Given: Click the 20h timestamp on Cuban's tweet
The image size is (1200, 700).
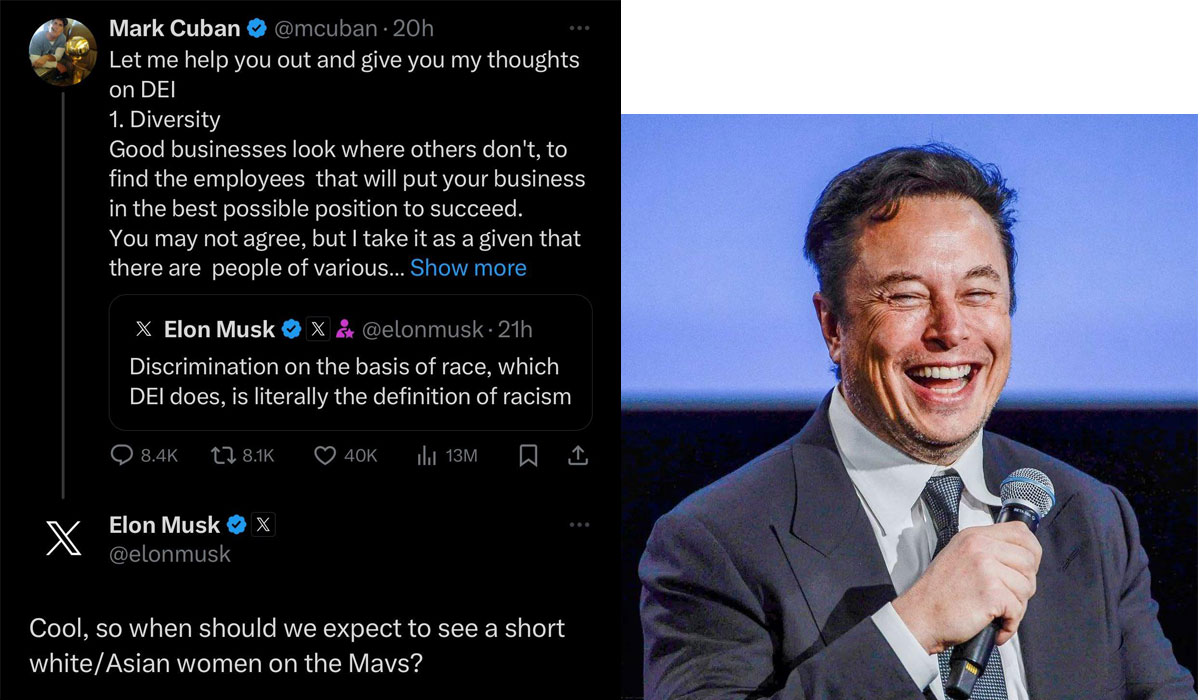Looking at the screenshot, I should coord(413,29).
